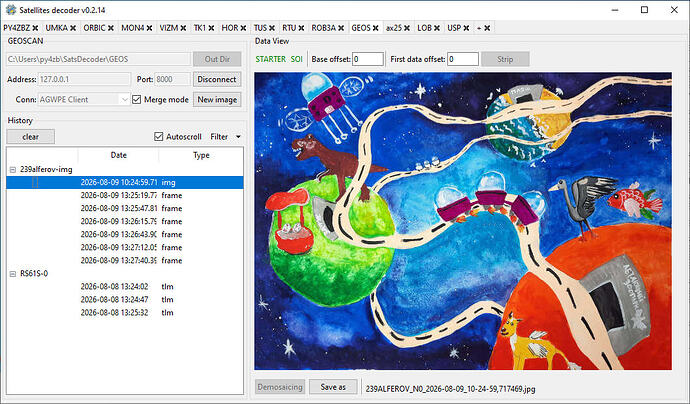
Task: Select the img row dated 10:24:59
Action: 125,182
